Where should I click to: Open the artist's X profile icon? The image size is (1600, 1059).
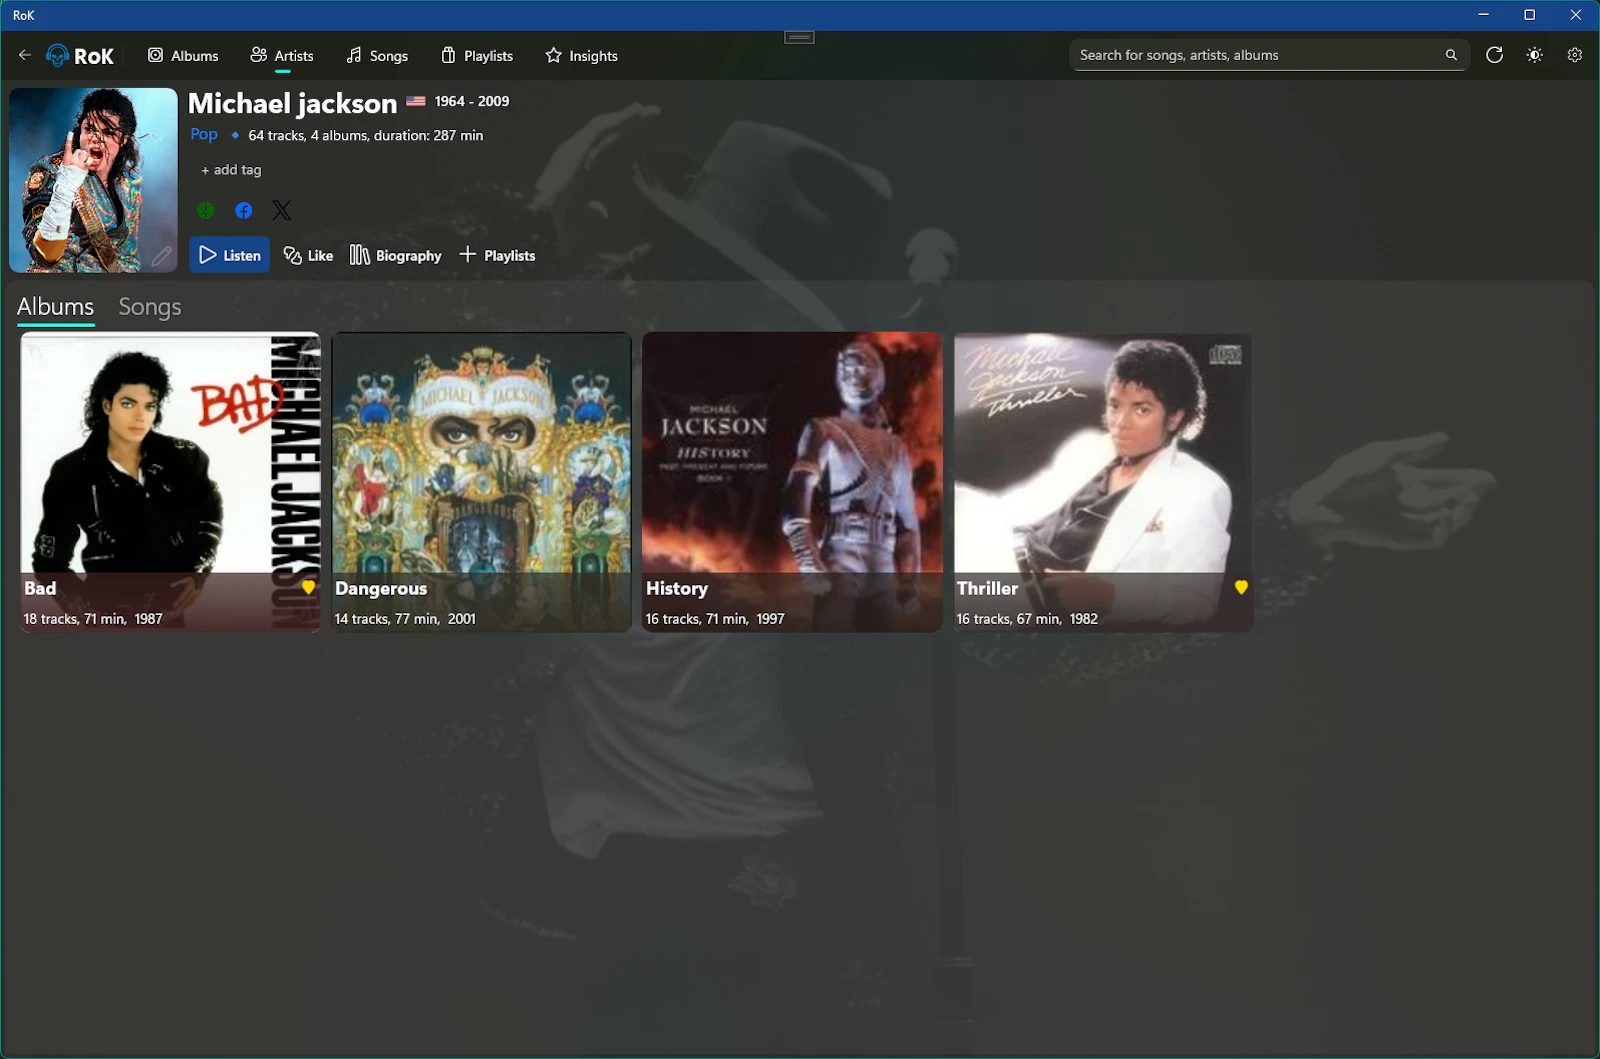(282, 210)
